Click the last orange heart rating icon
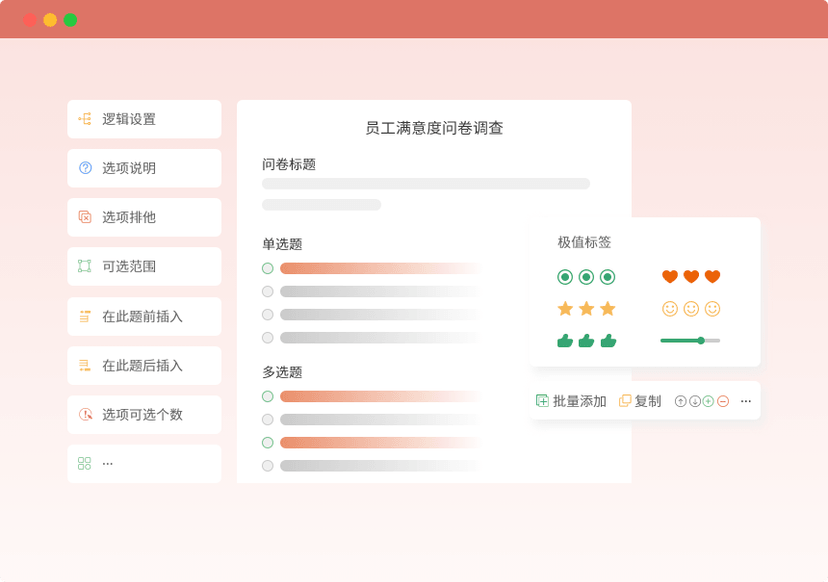Image resolution: width=828 pixels, height=582 pixels. tap(712, 276)
